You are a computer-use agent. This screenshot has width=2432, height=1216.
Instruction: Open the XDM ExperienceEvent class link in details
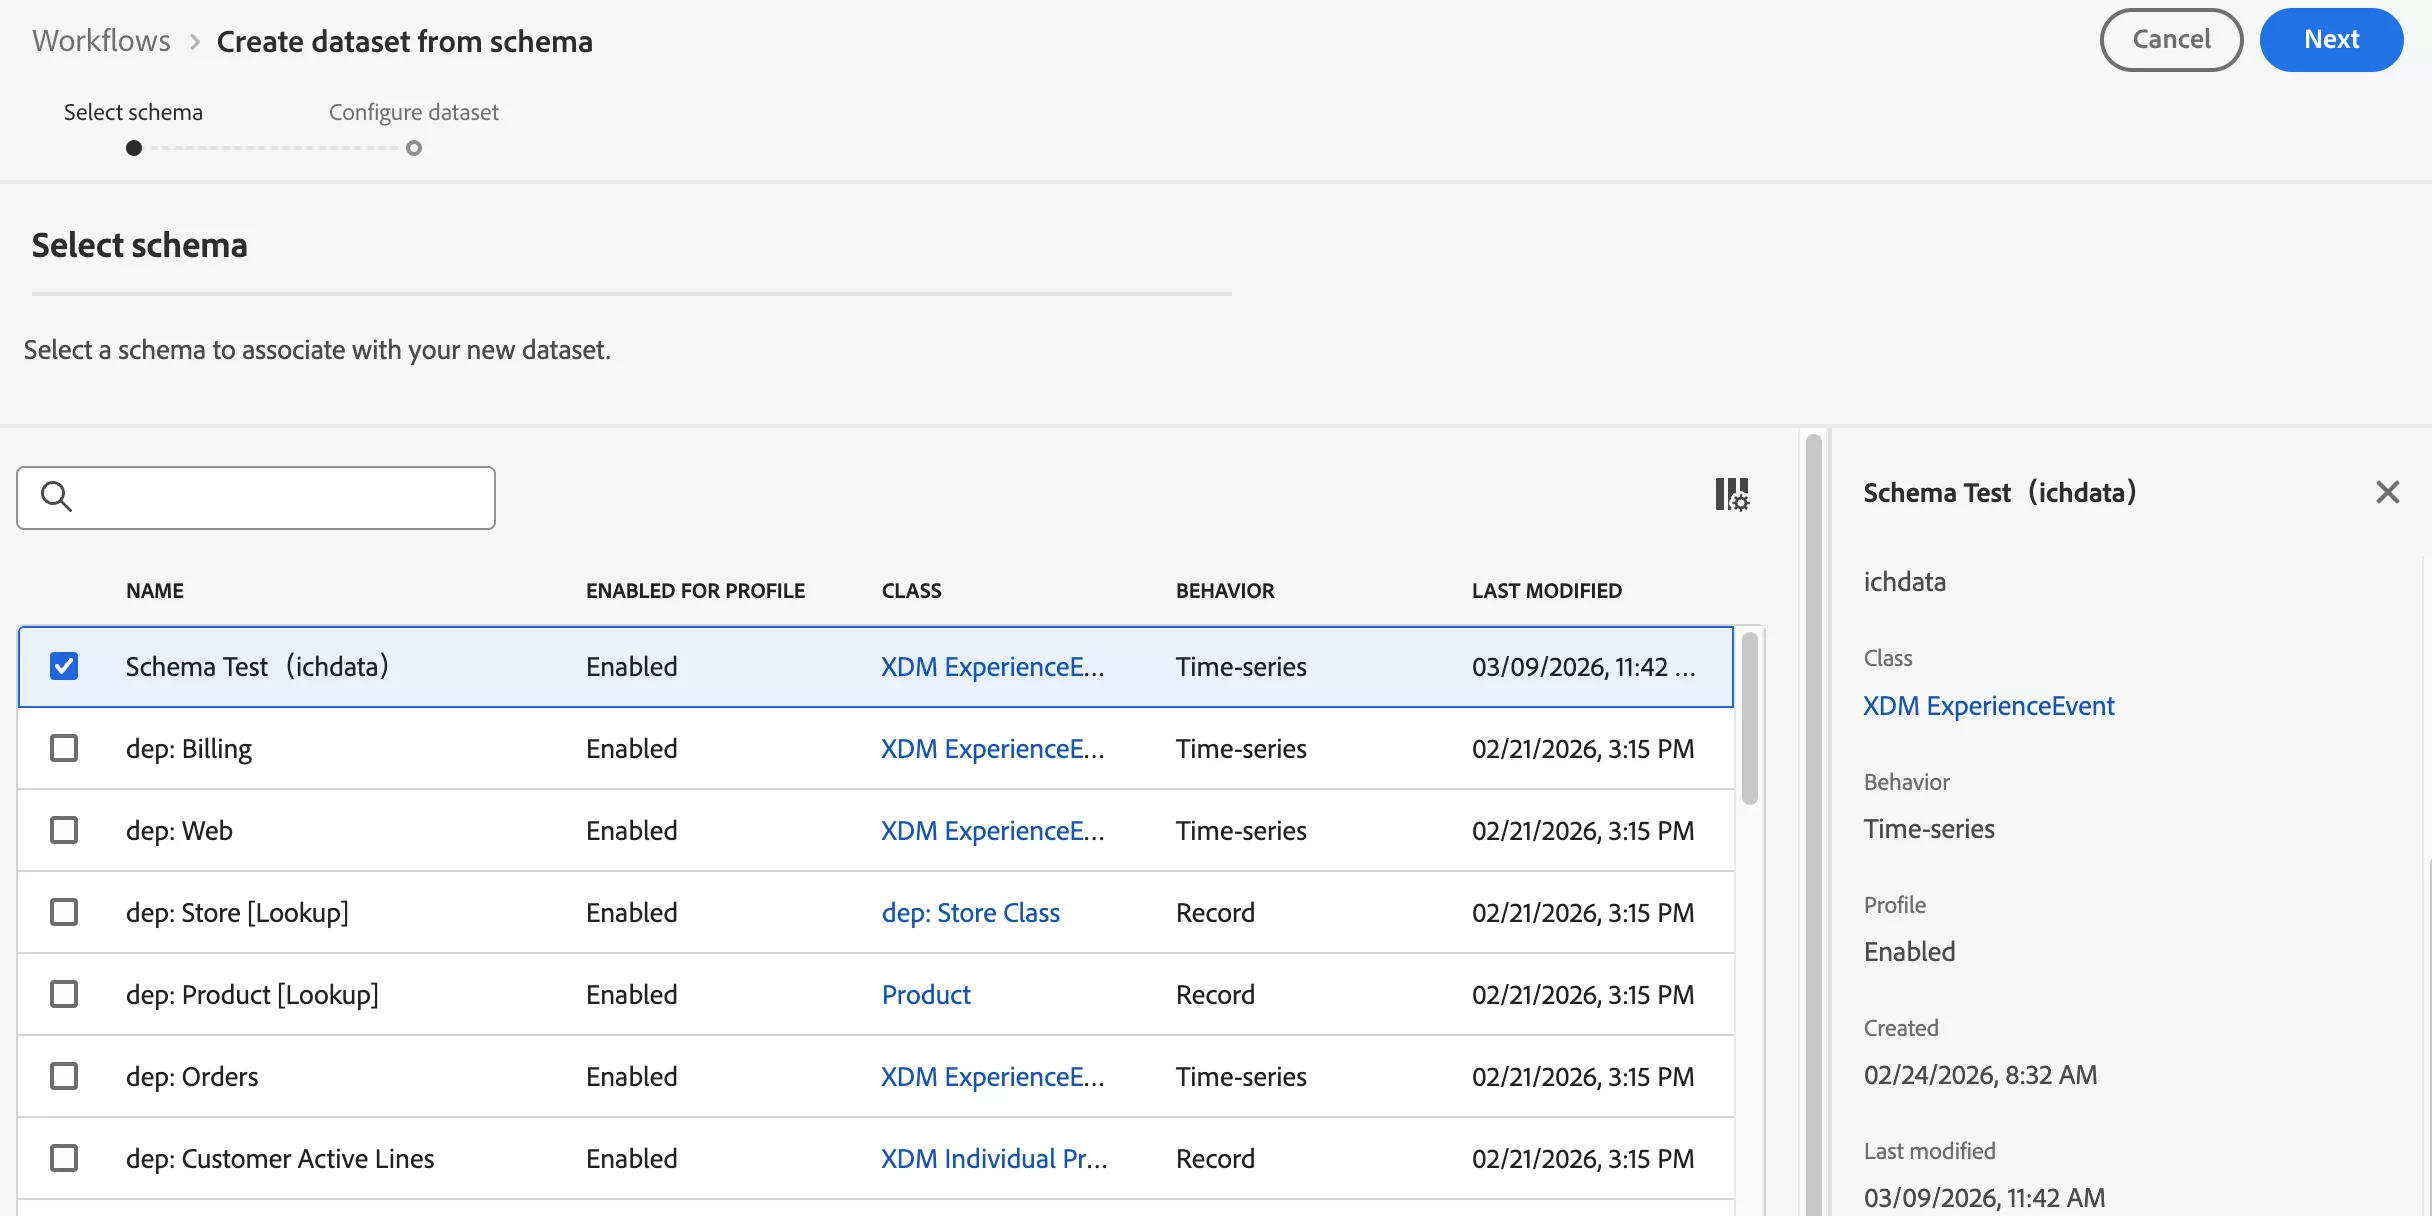(x=1988, y=706)
